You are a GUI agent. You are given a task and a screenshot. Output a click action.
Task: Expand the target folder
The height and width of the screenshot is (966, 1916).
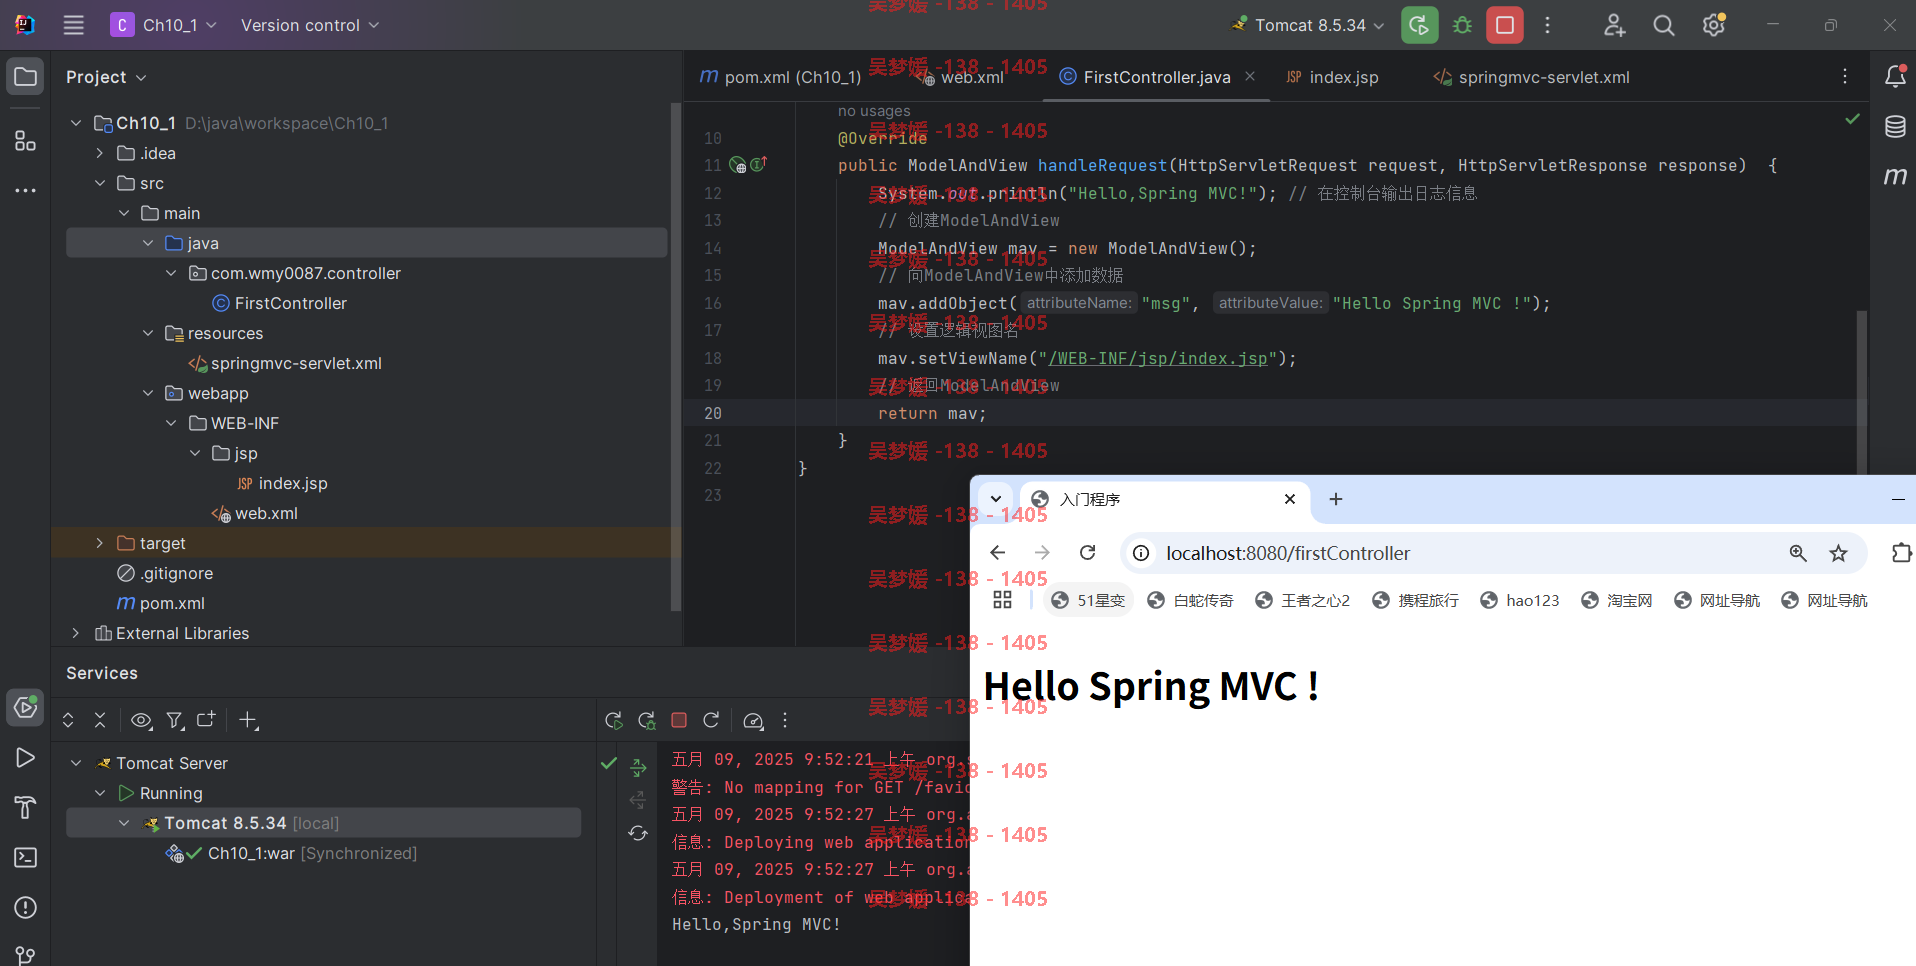click(x=99, y=543)
